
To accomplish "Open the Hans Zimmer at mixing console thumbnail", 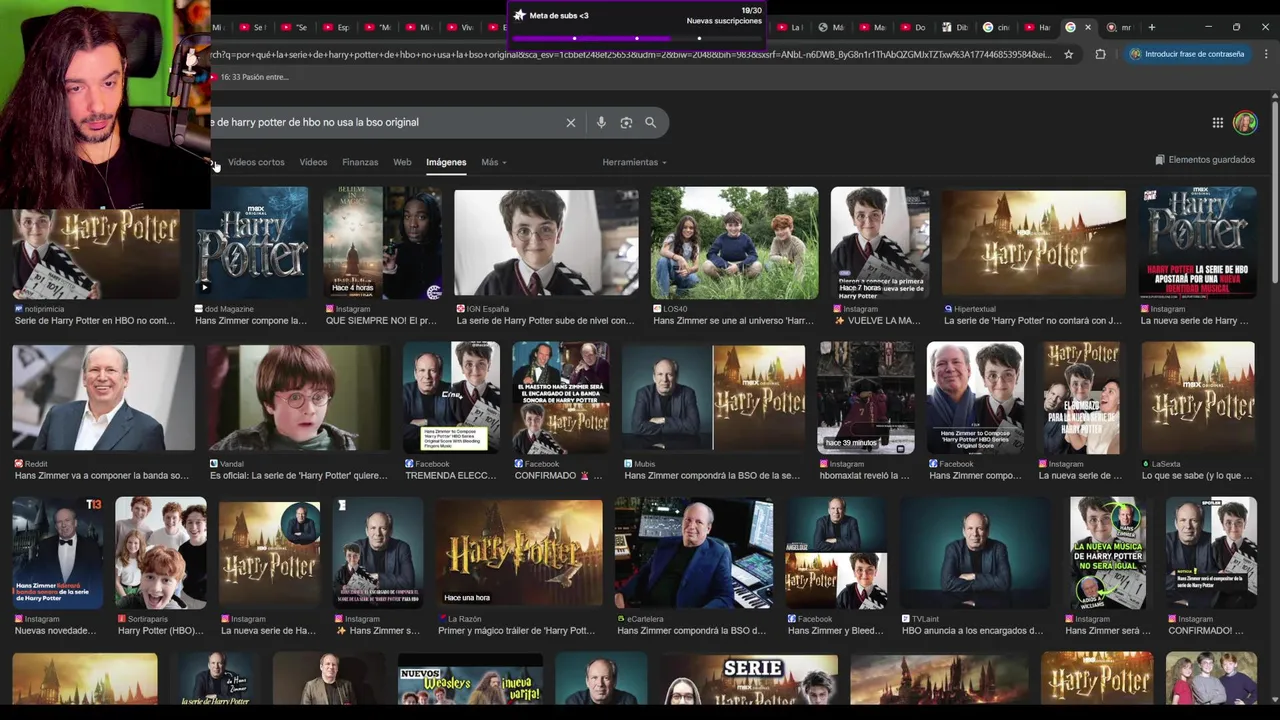I will 694,553.
